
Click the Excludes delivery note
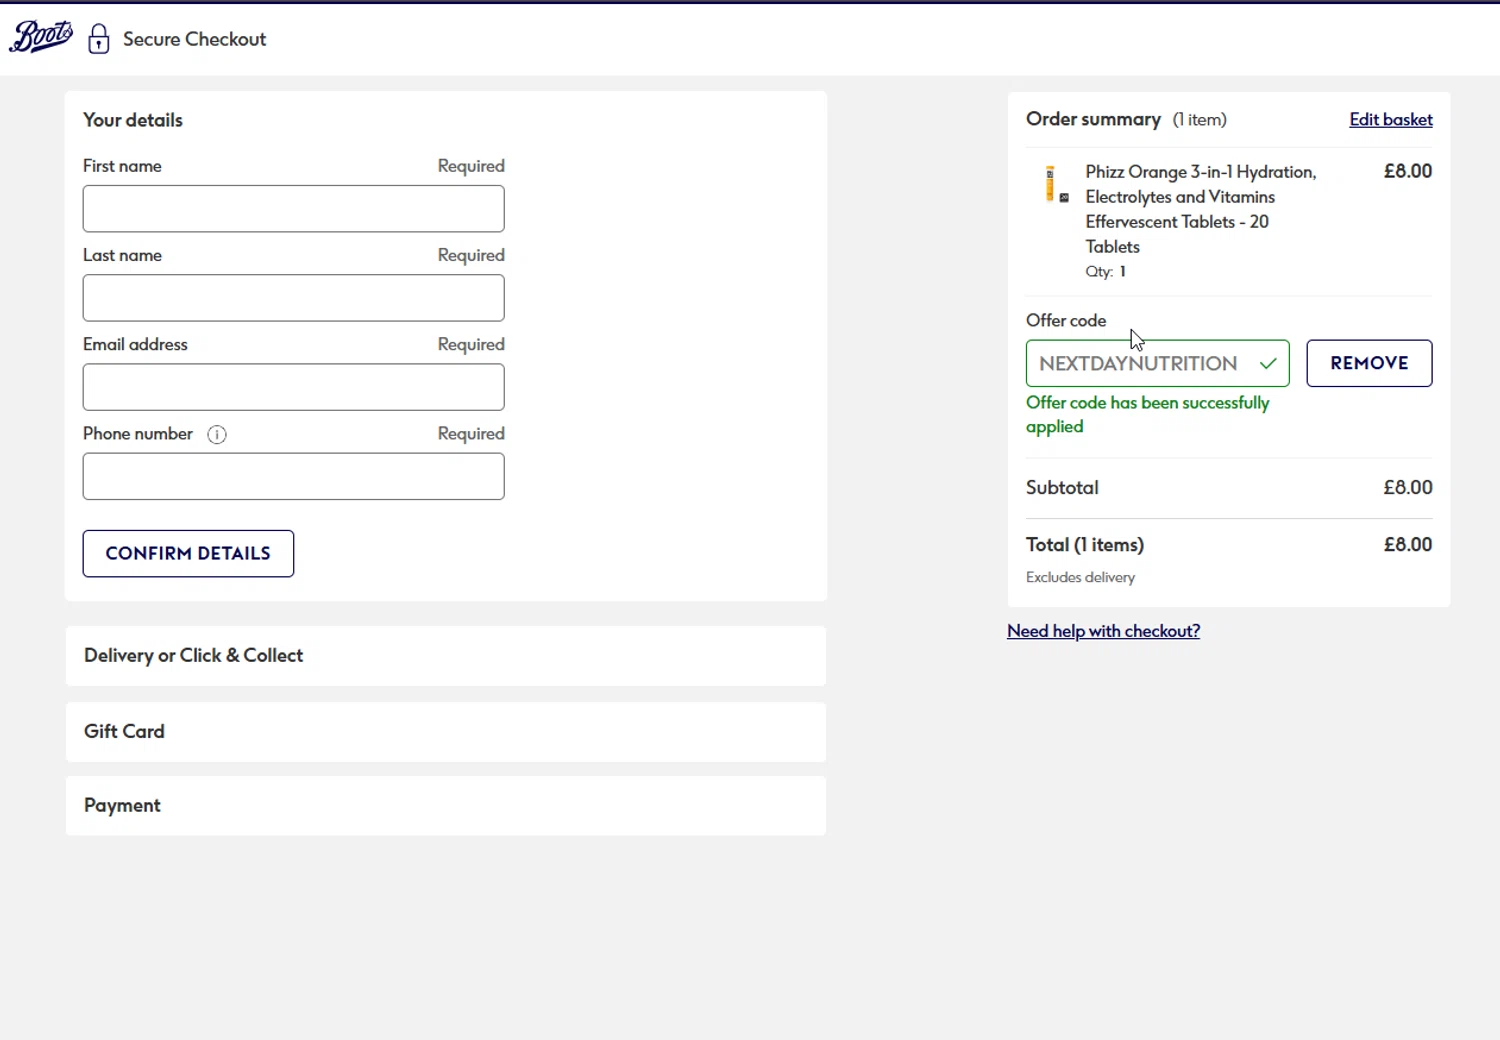[1080, 577]
